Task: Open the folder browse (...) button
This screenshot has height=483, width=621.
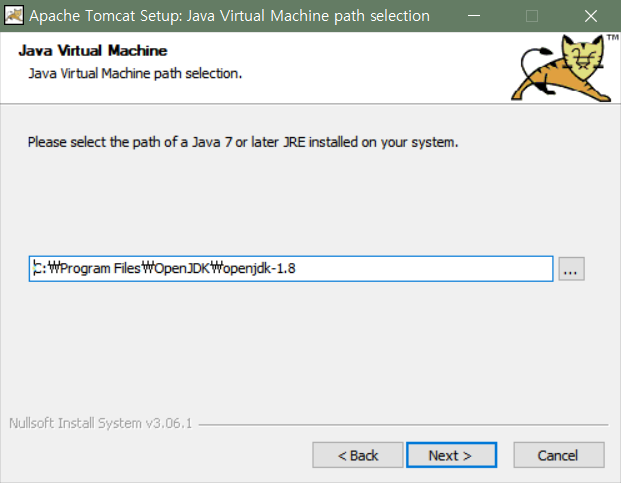Action: [571, 269]
